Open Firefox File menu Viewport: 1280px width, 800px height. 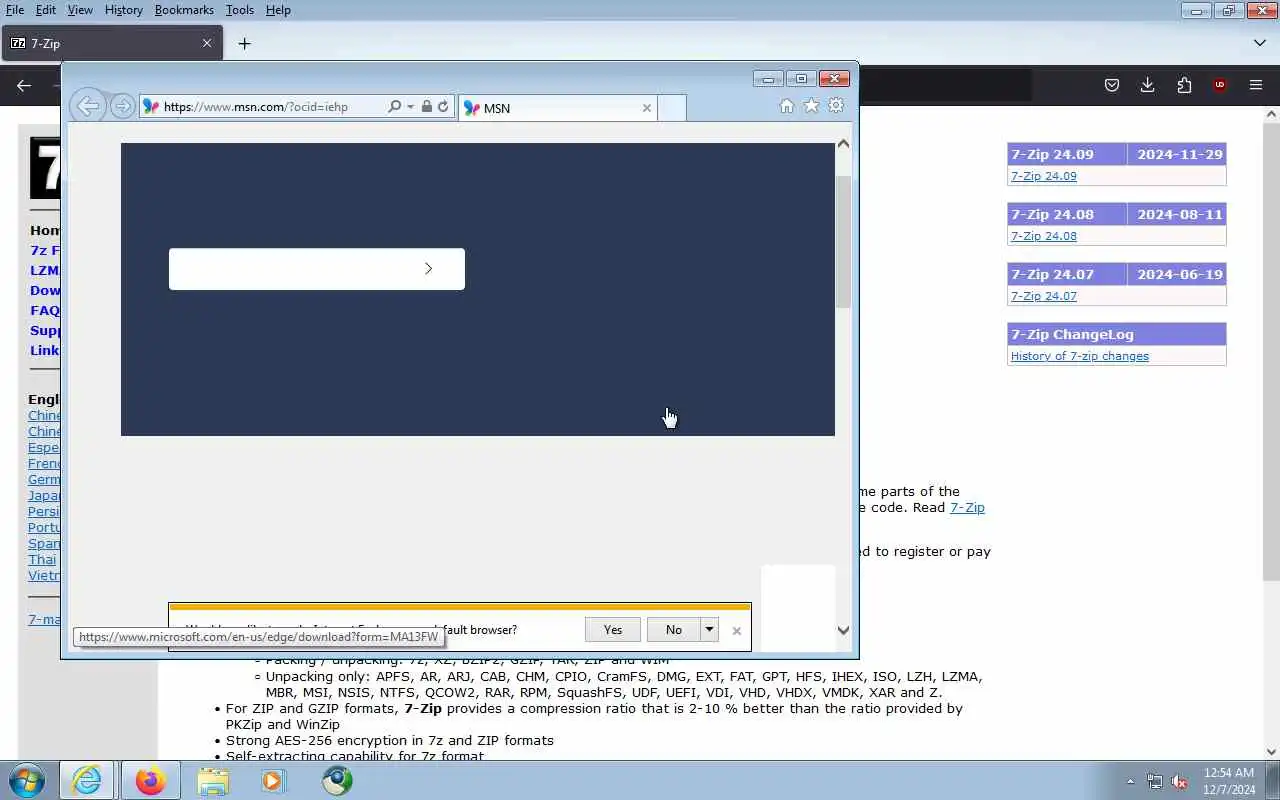coord(15,10)
